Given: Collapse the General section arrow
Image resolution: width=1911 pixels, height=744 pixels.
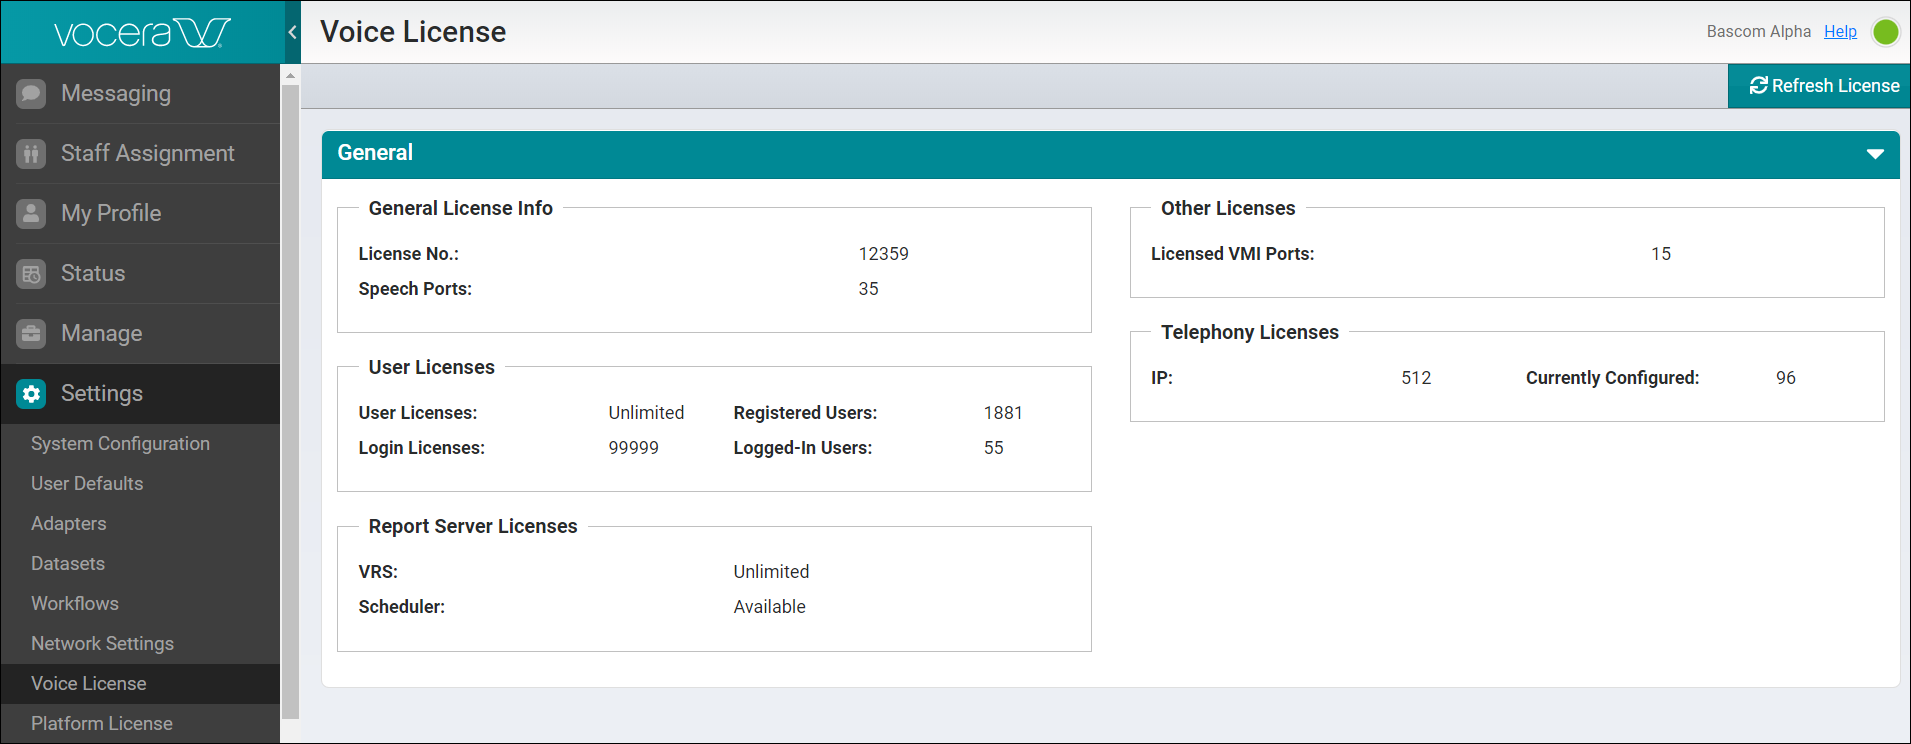Looking at the screenshot, I should 1875,154.
